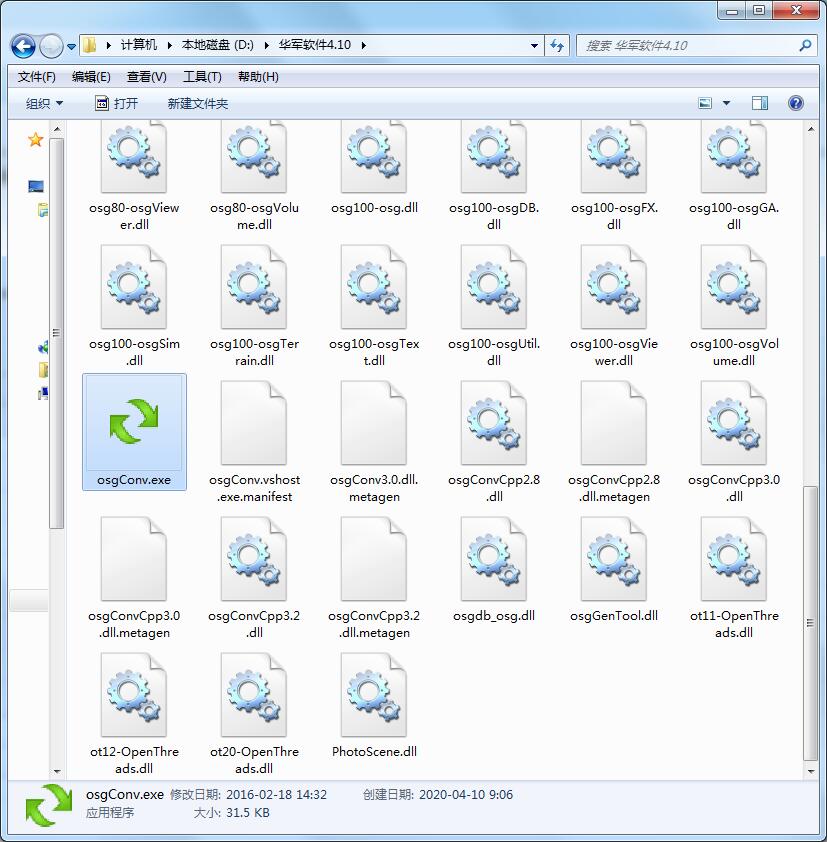The image size is (827, 842).
Task: Toggle the preview pane button
Action: click(760, 103)
